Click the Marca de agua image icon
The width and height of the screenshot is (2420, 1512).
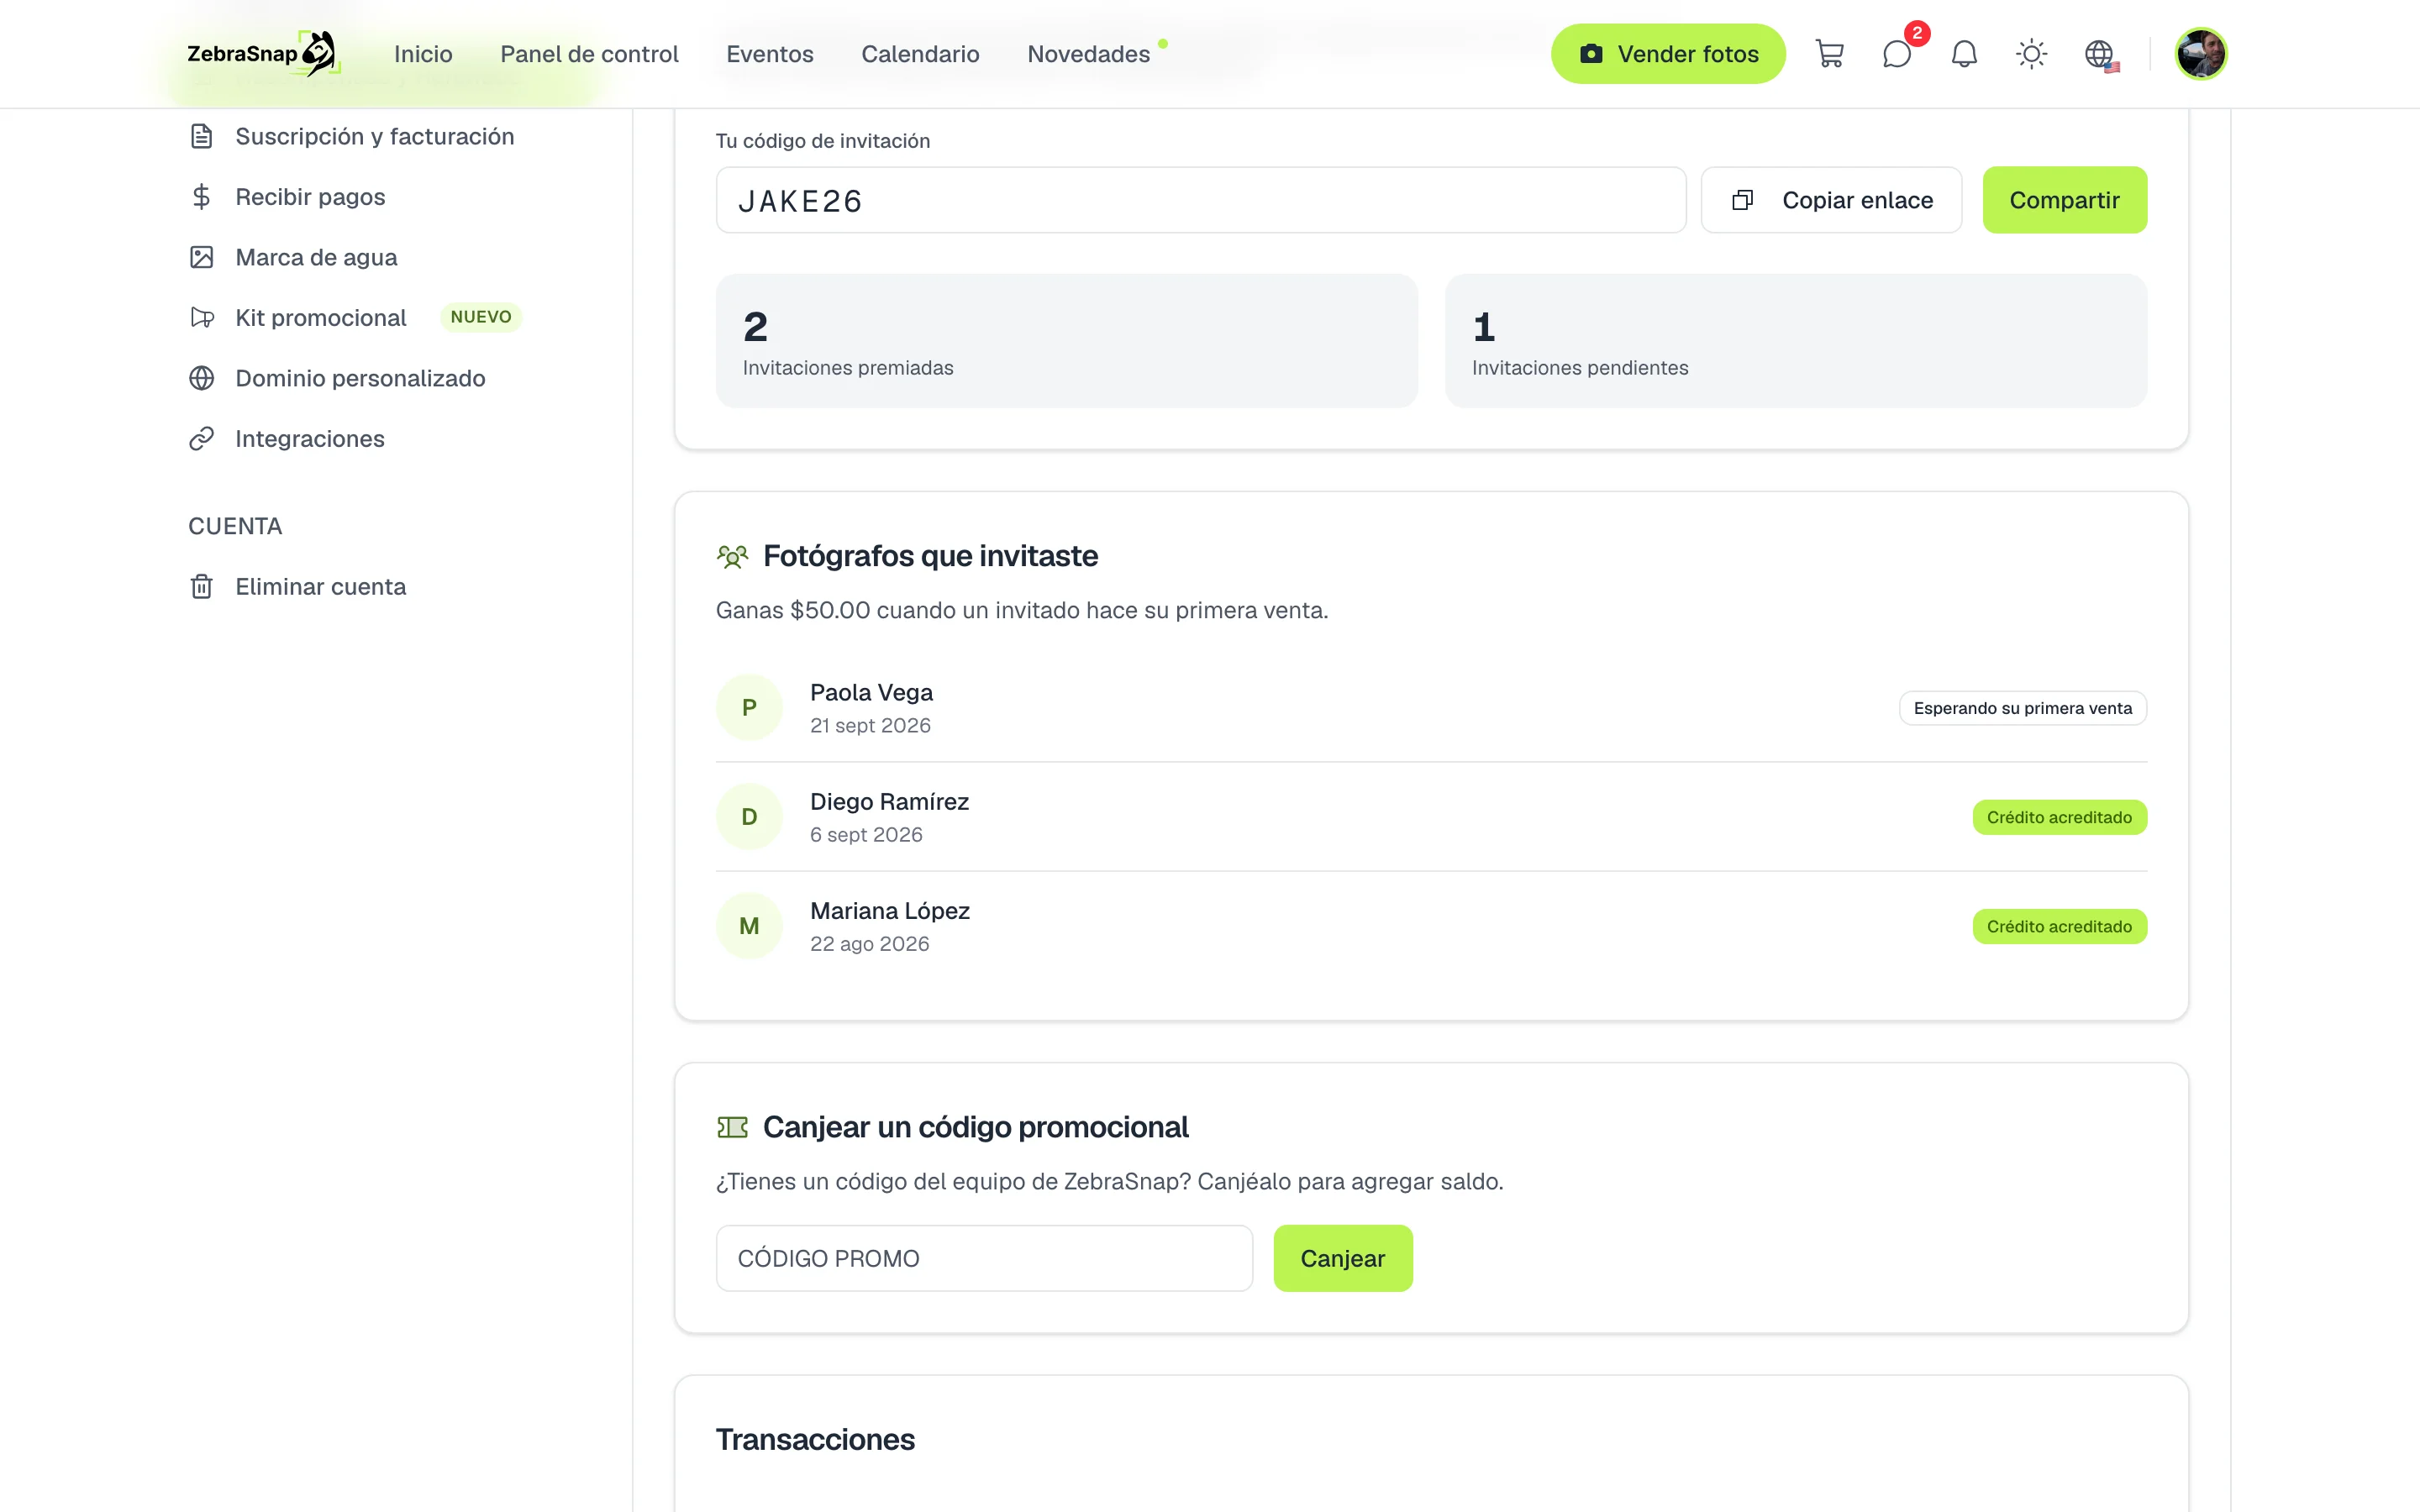tap(201, 257)
